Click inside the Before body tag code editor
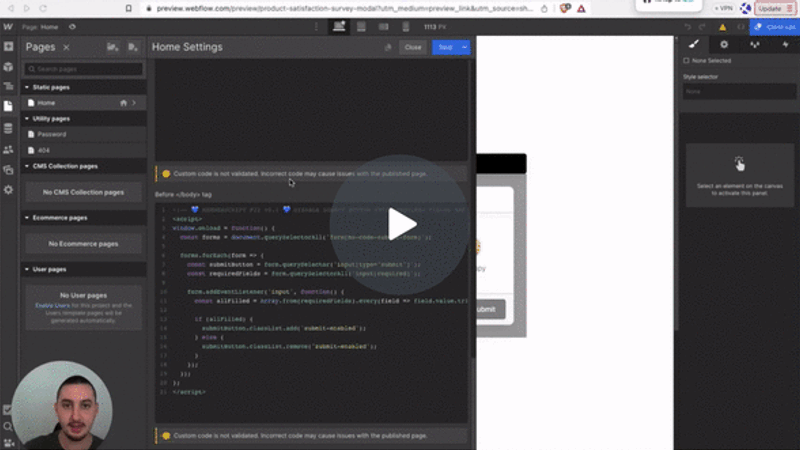 click(311, 312)
